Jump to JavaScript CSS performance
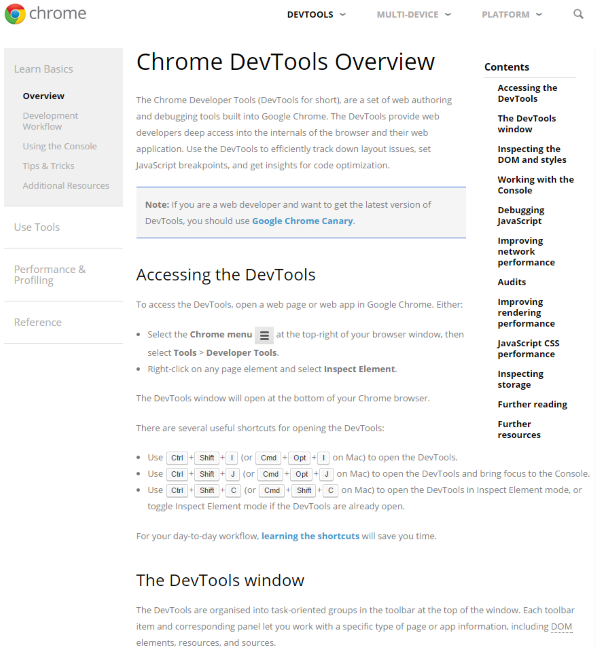Viewport: 600px width, 650px height. point(528,349)
